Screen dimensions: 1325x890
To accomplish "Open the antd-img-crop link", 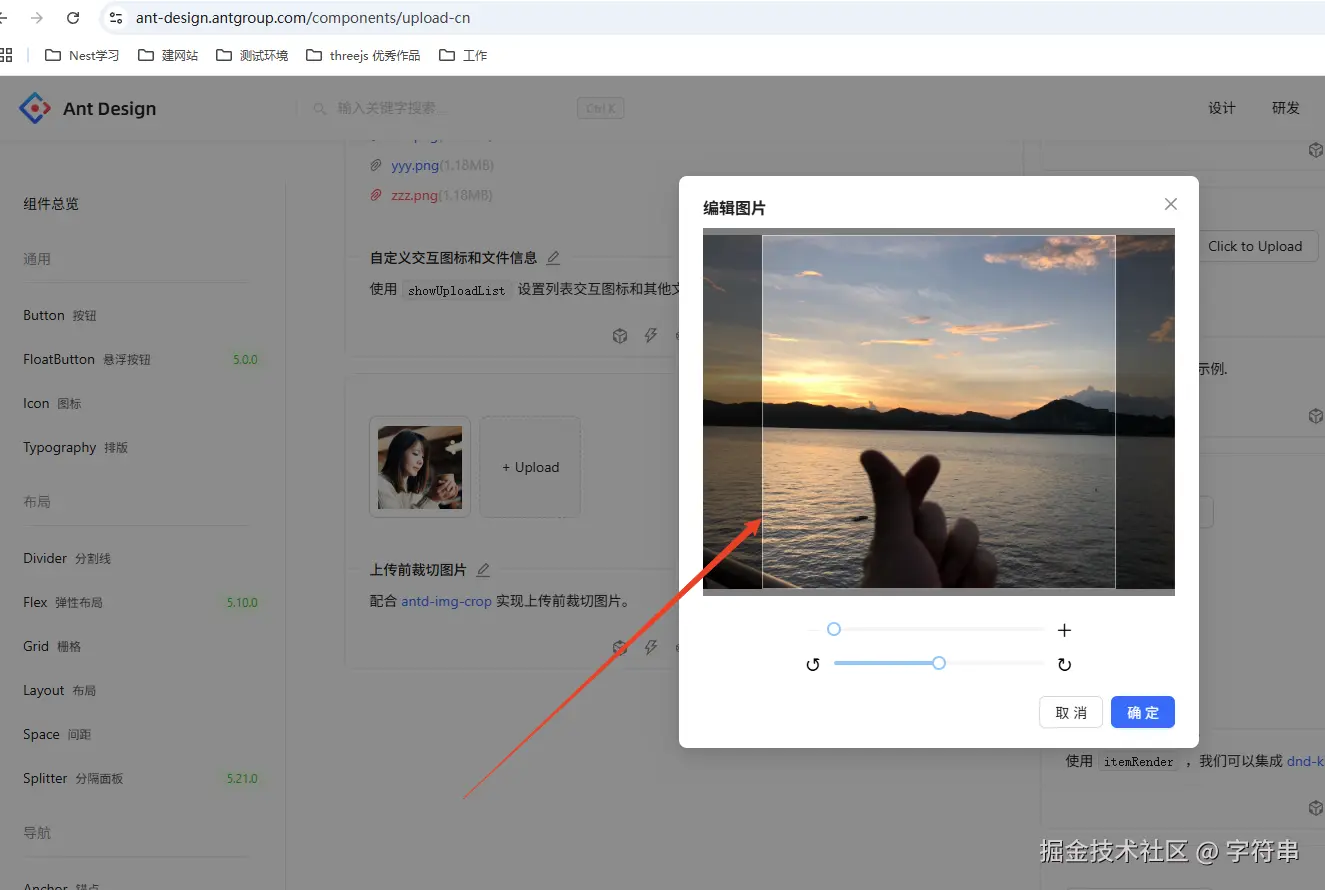I will coord(447,603).
